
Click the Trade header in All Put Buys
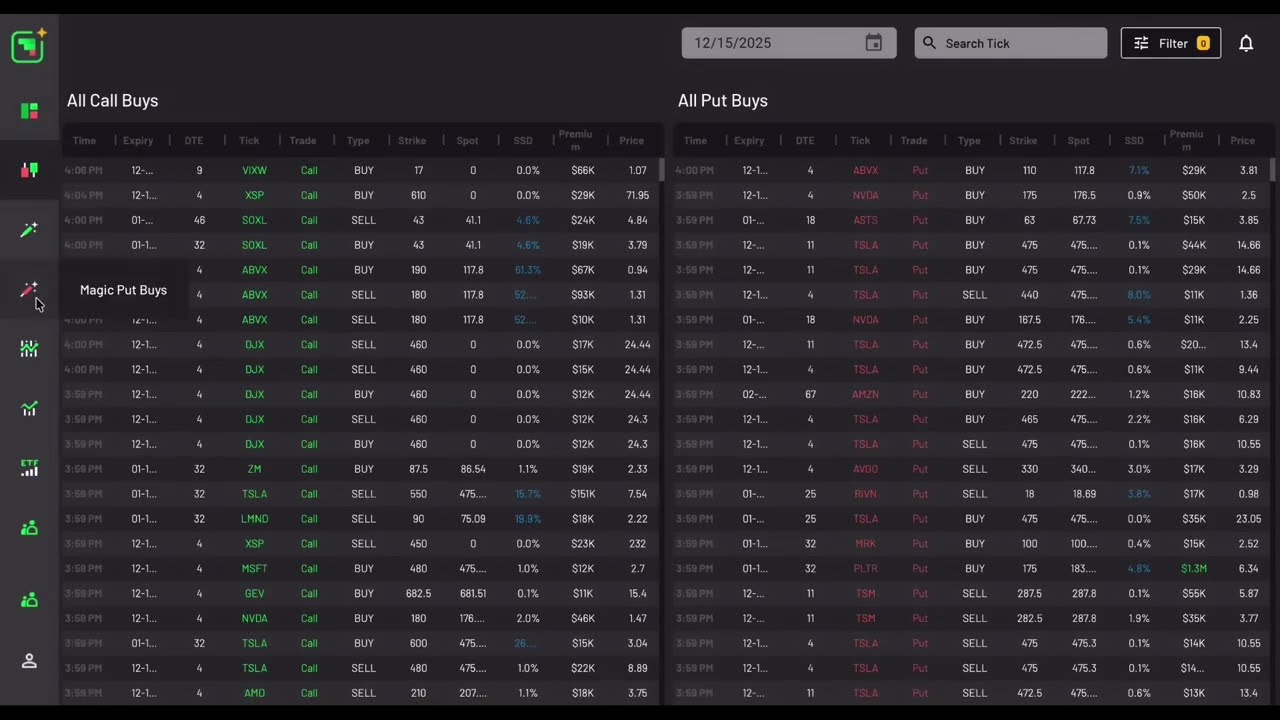pos(914,141)
